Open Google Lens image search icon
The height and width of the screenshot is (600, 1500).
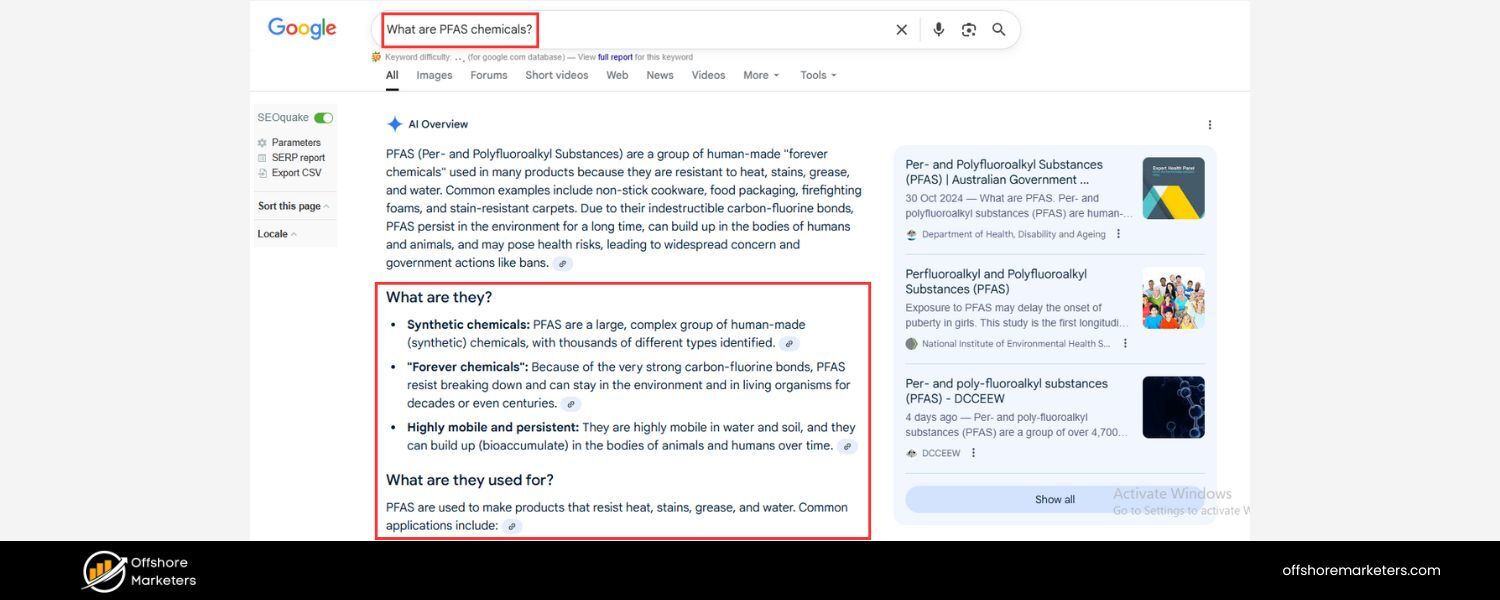click(x=968, y=29)
